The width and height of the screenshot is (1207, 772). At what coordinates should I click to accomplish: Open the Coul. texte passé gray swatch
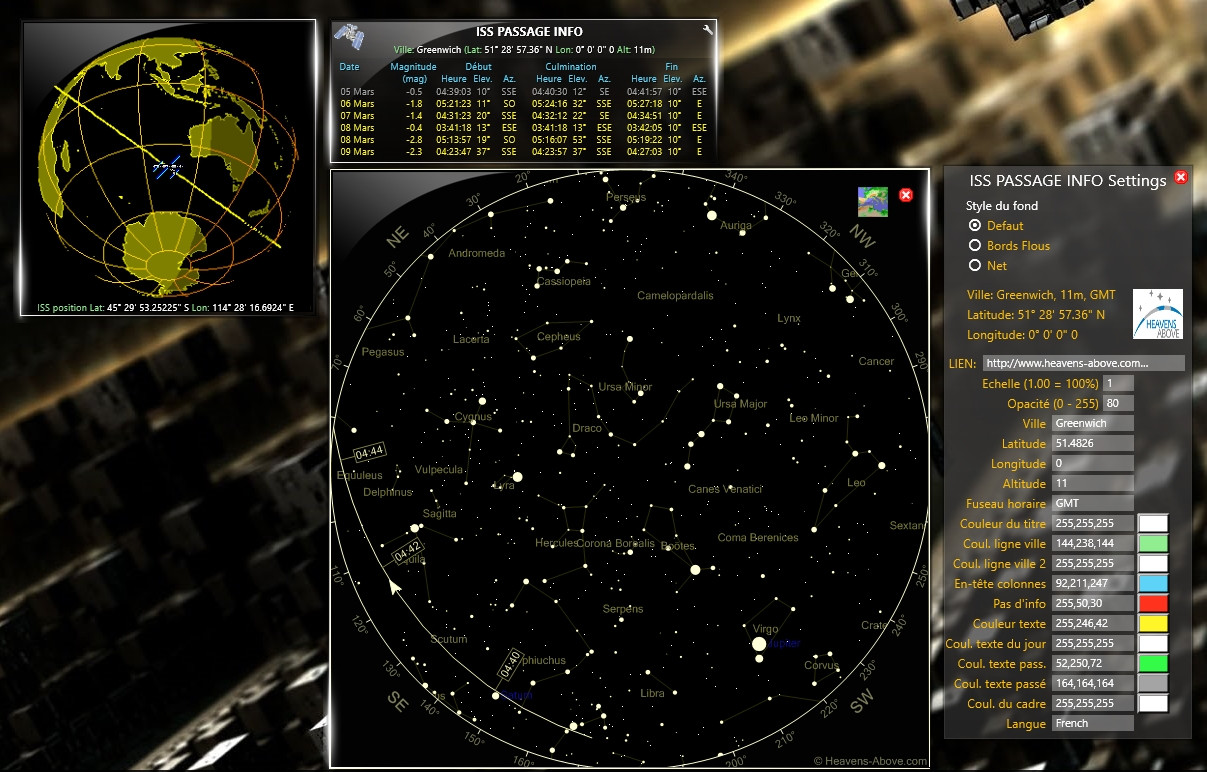coord(1154,683)
